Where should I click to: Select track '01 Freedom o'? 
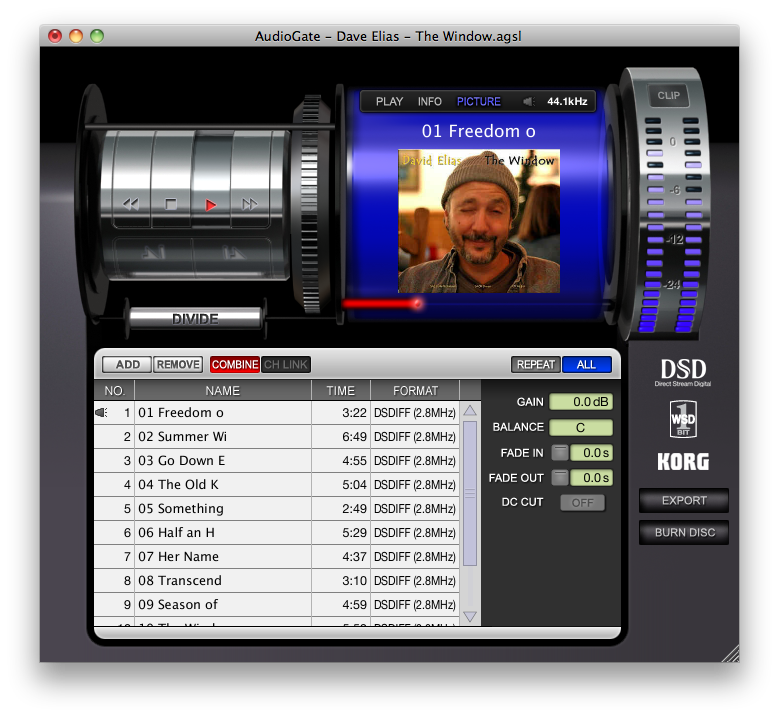277,412
